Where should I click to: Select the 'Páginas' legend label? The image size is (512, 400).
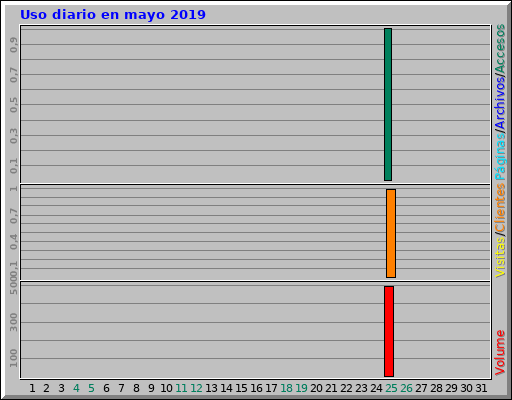pos(500,157)
